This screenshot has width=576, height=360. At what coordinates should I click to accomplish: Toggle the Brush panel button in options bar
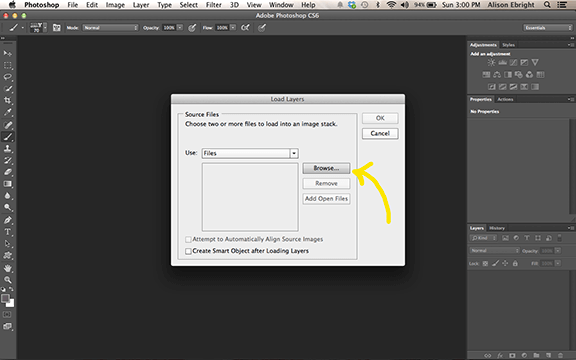pos(57,28)
